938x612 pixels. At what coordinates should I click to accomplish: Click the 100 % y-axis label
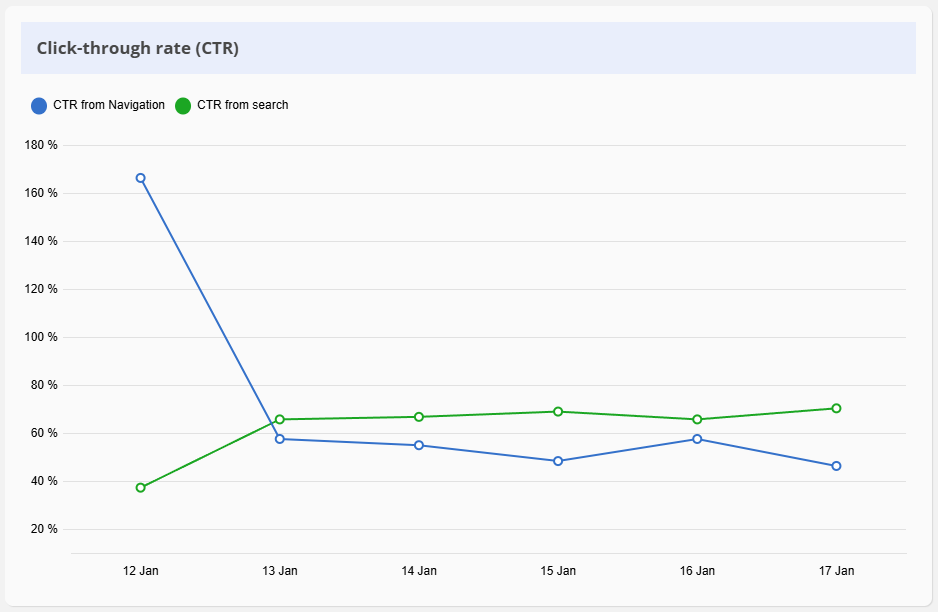click(41, 337)
